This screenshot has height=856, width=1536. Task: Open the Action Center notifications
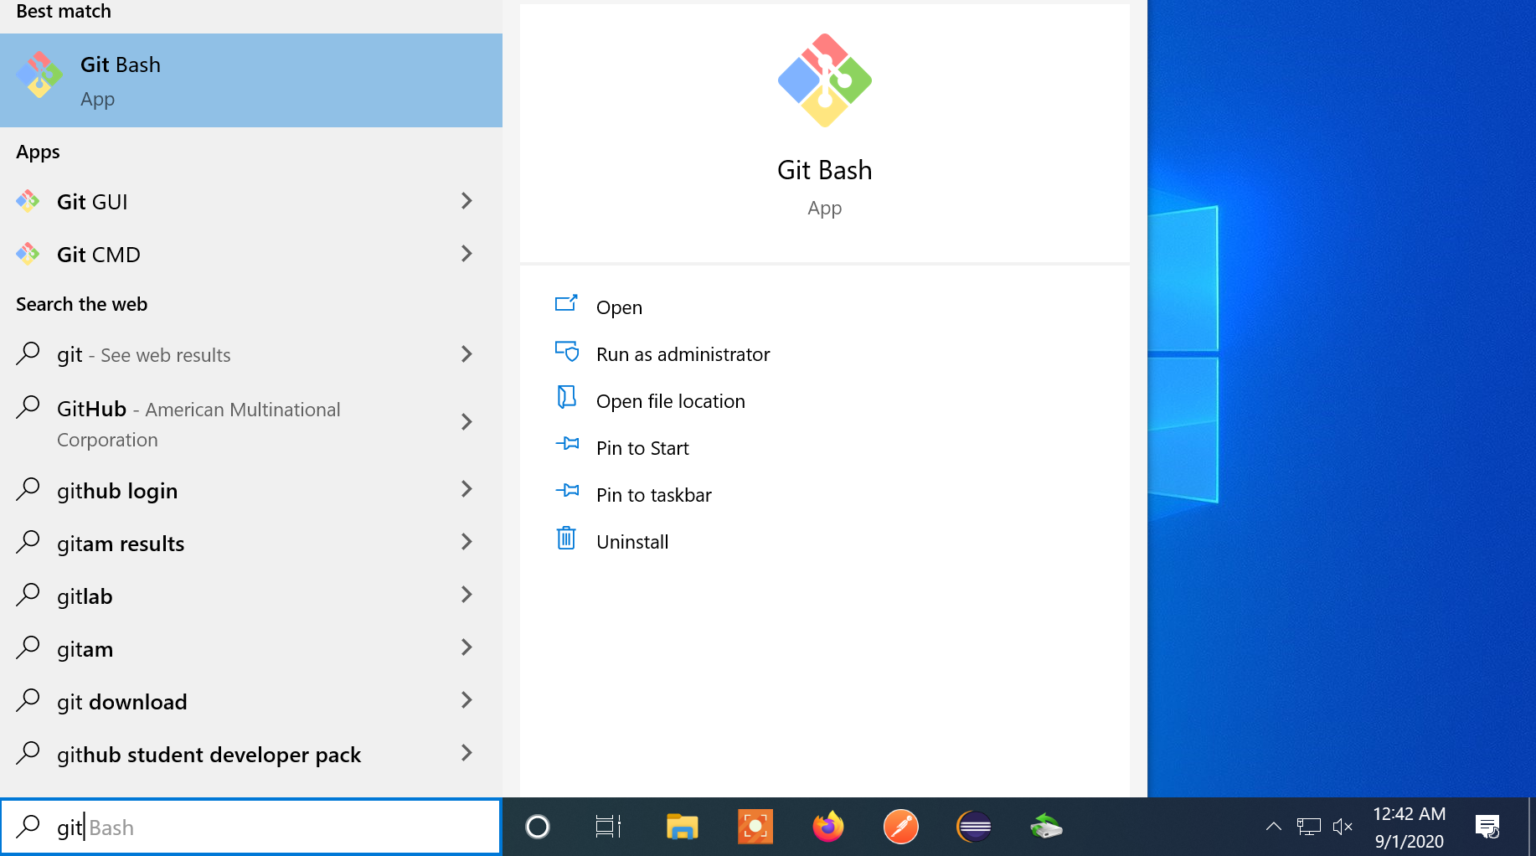[1488, 827]
